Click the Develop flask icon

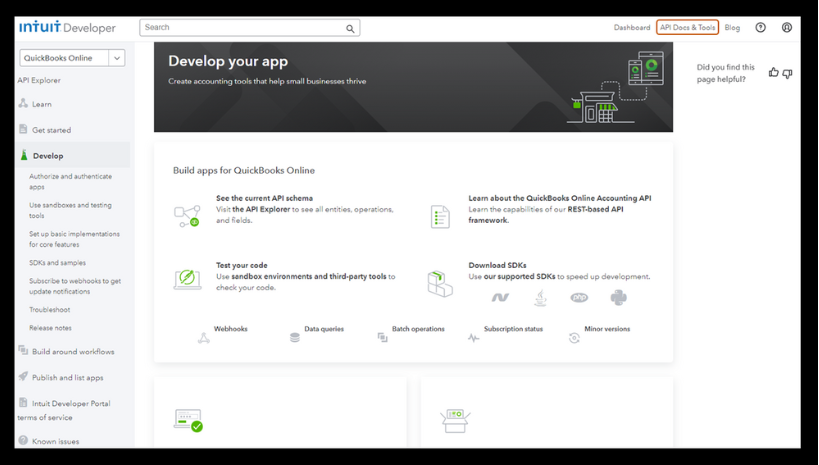pyautogui.click(x=24, y=155)
